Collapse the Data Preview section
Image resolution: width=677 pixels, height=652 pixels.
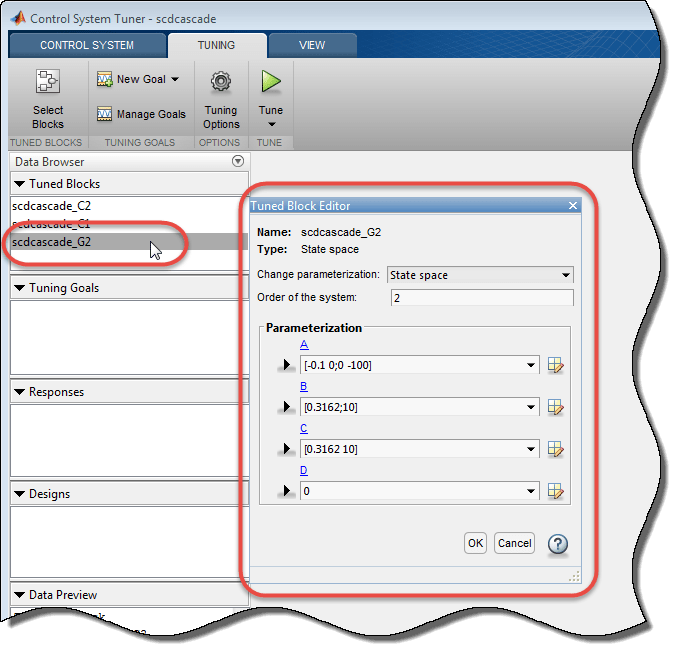pos(19,595)
